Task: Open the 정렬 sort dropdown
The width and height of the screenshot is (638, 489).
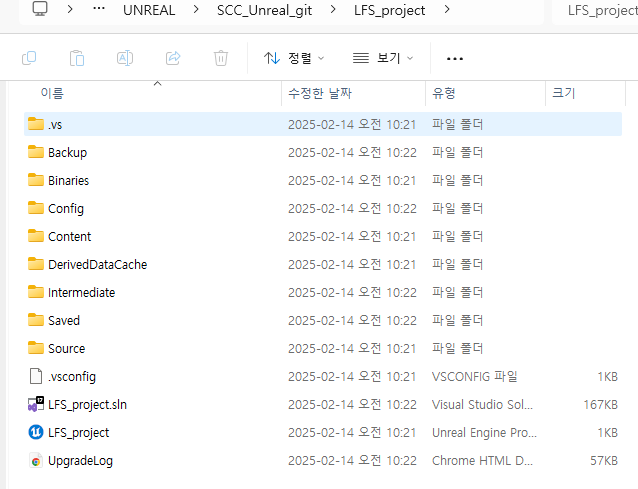Action: pyautogui.click(x=294, y=58)
